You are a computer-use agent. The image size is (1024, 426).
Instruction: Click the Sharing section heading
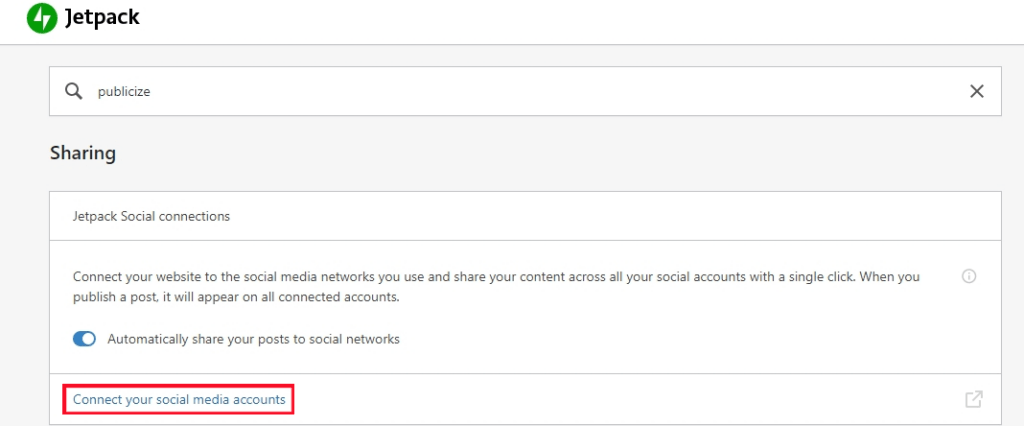pos(83,154)
